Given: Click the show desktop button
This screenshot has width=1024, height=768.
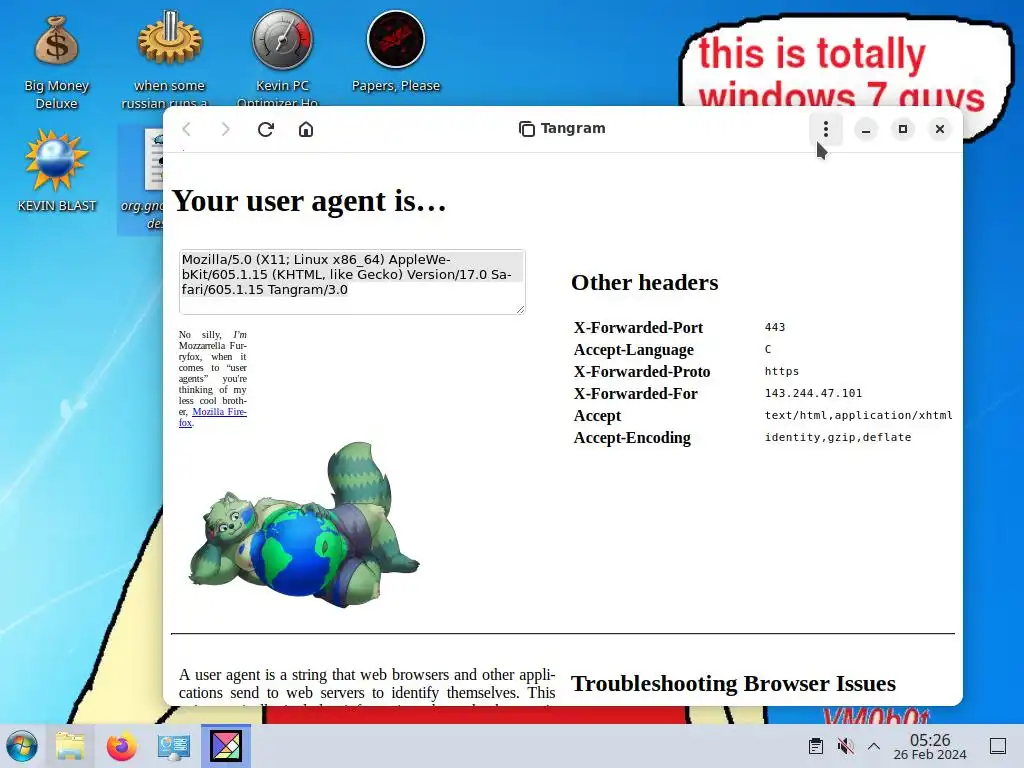Looking at the screenshot, I should (x=998, y=746).
